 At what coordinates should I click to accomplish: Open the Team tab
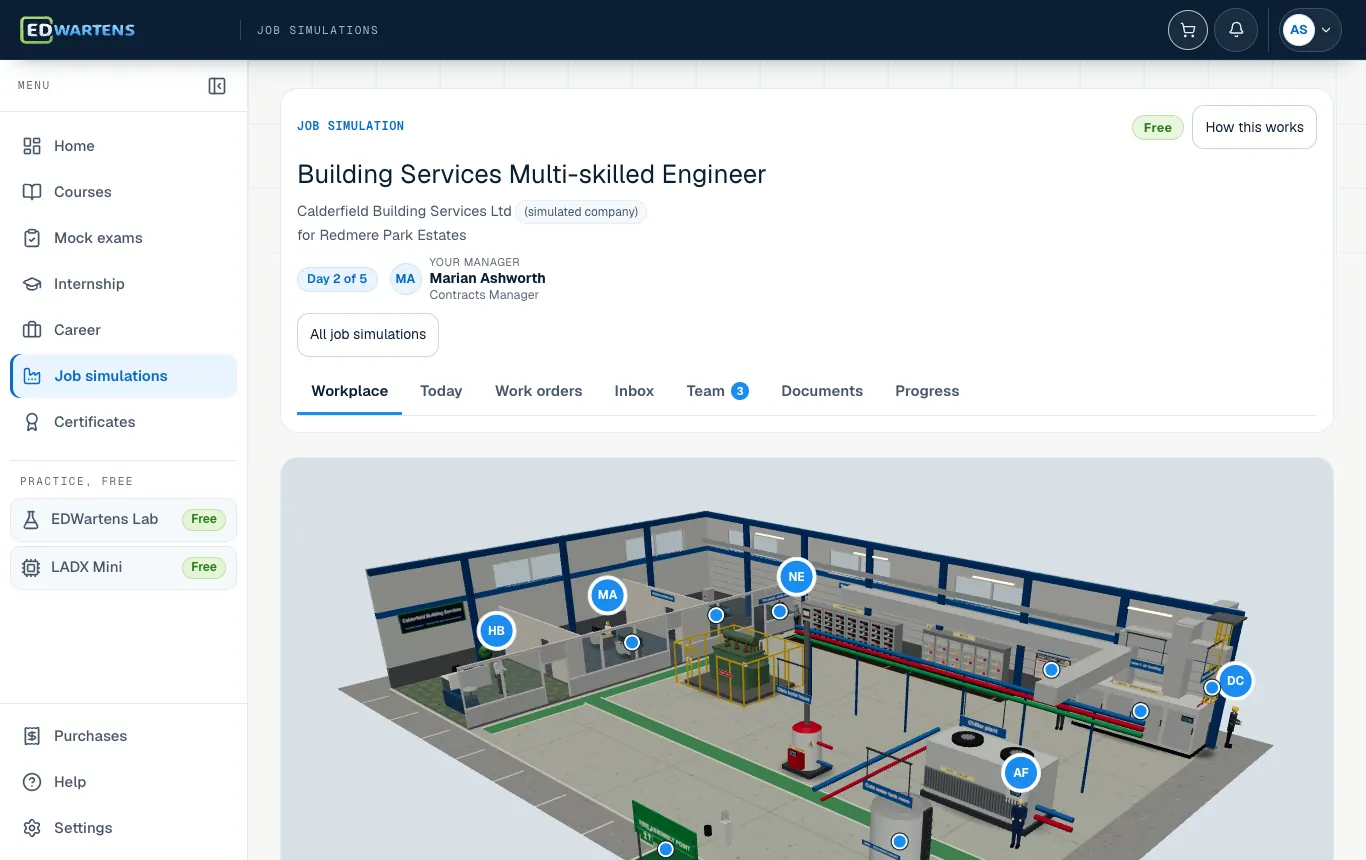tap(717, 391)
